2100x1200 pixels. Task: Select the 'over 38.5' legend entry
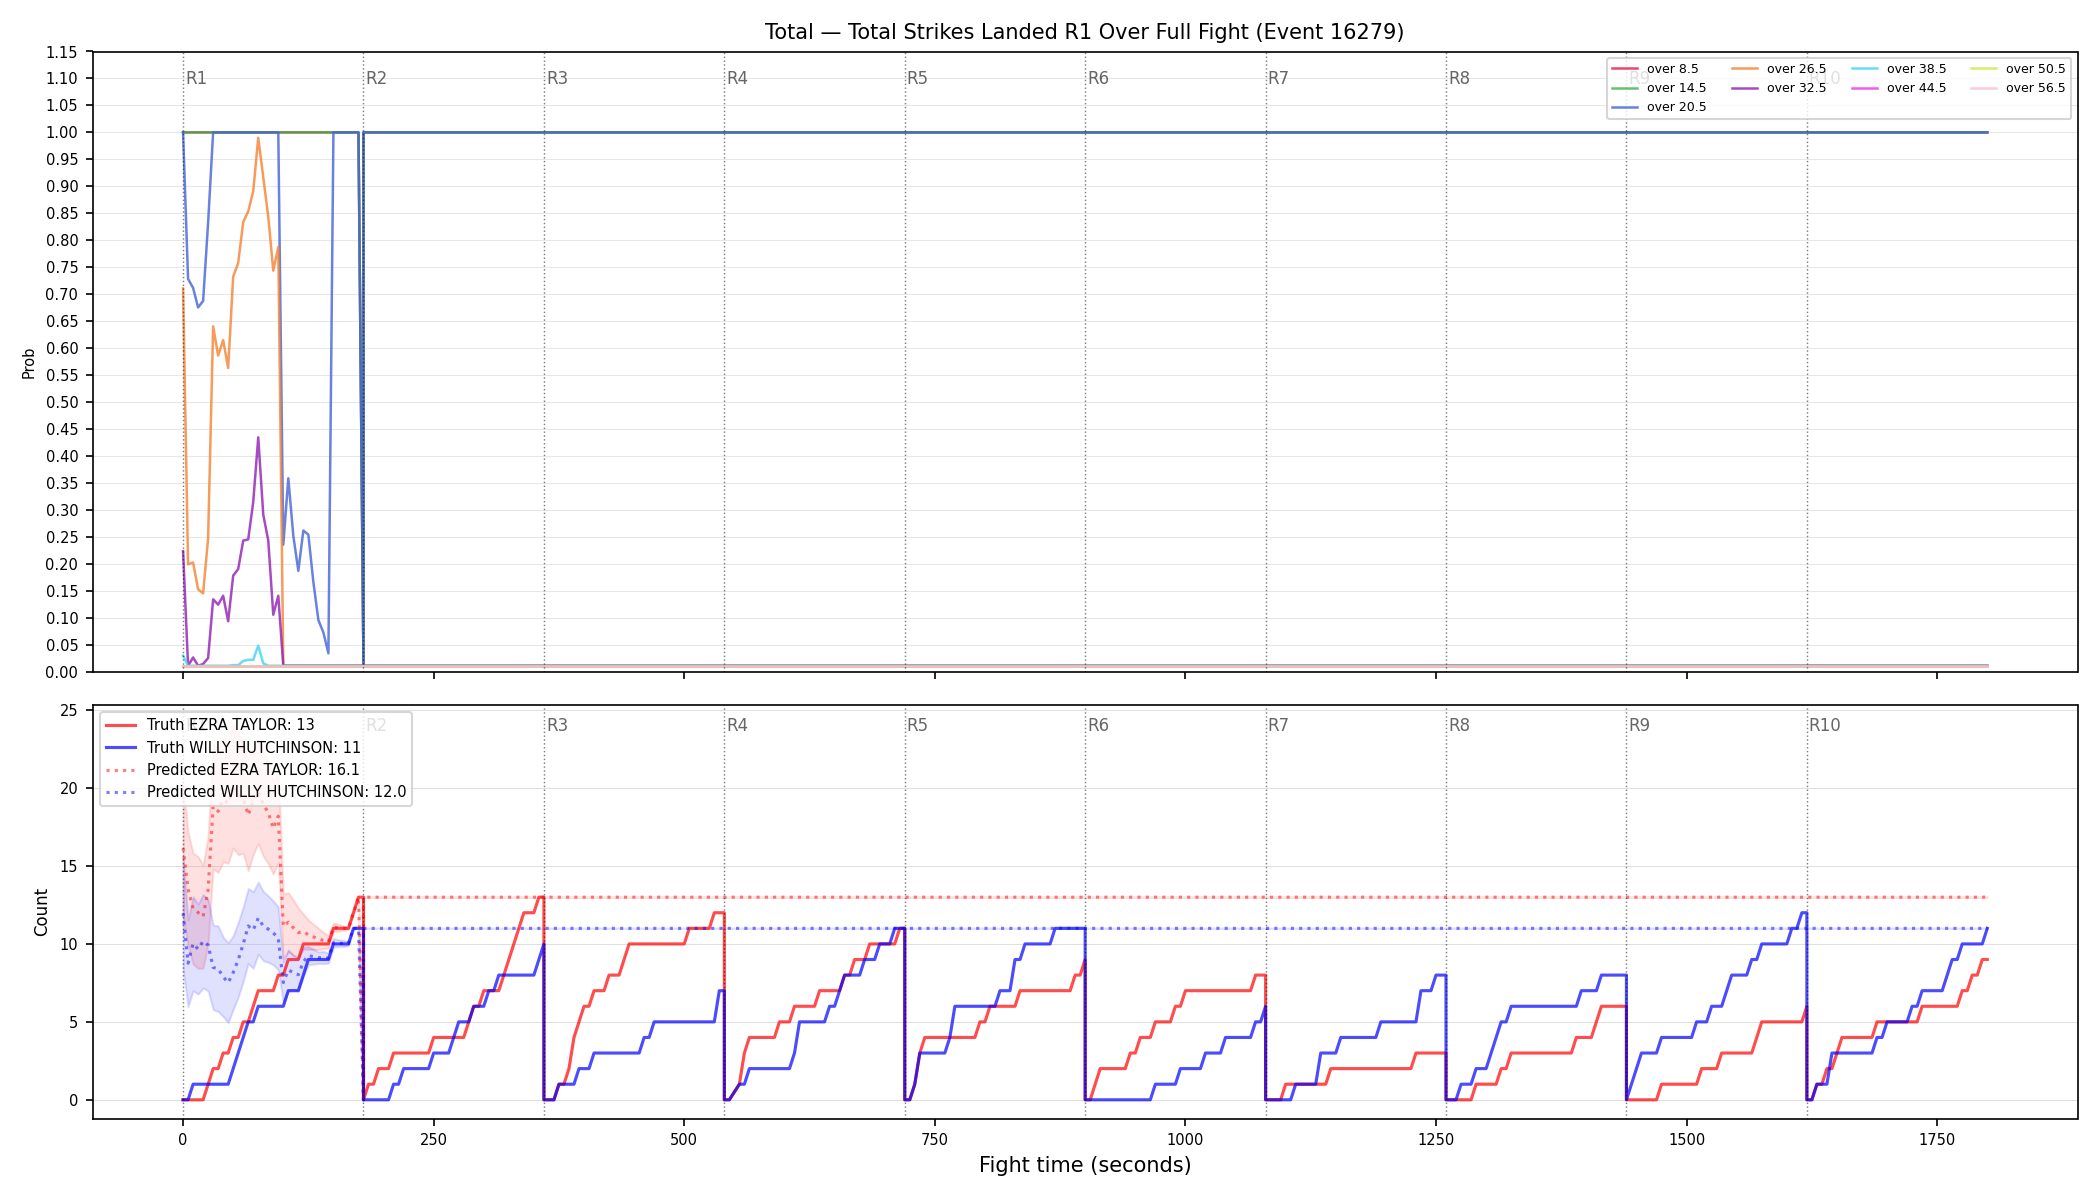click(1899, 69)
